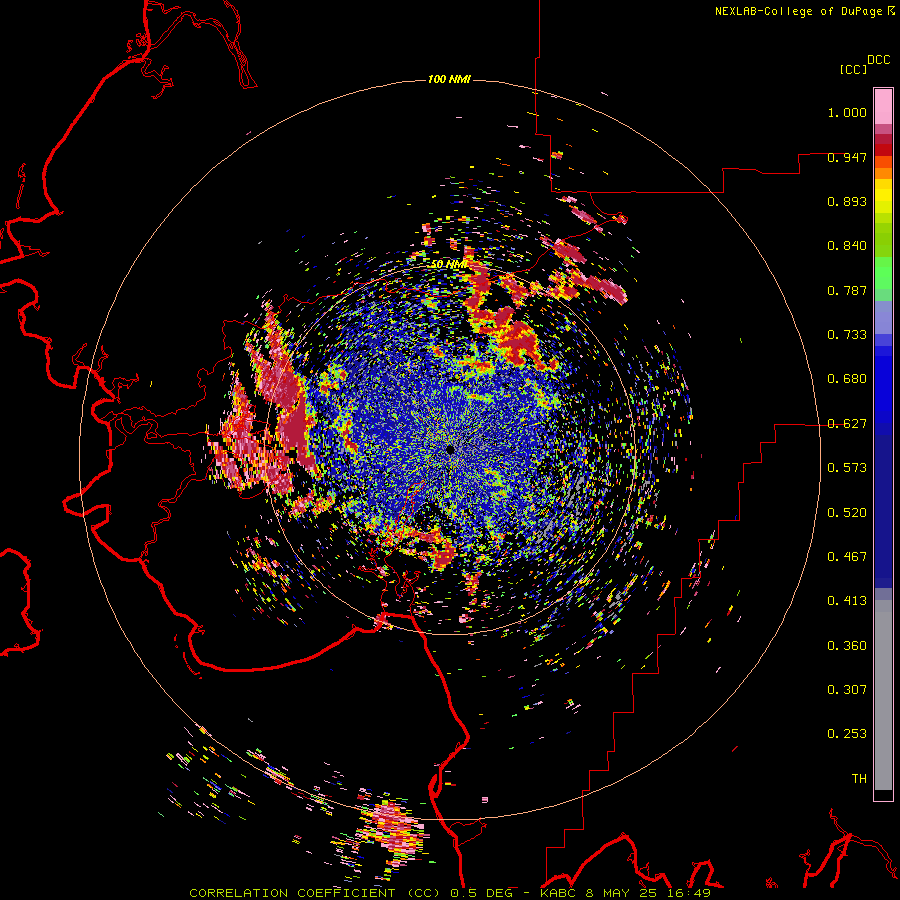900x900 pixels.
Task: Click the 100 NMI range ring label
Action: [449, 79]
